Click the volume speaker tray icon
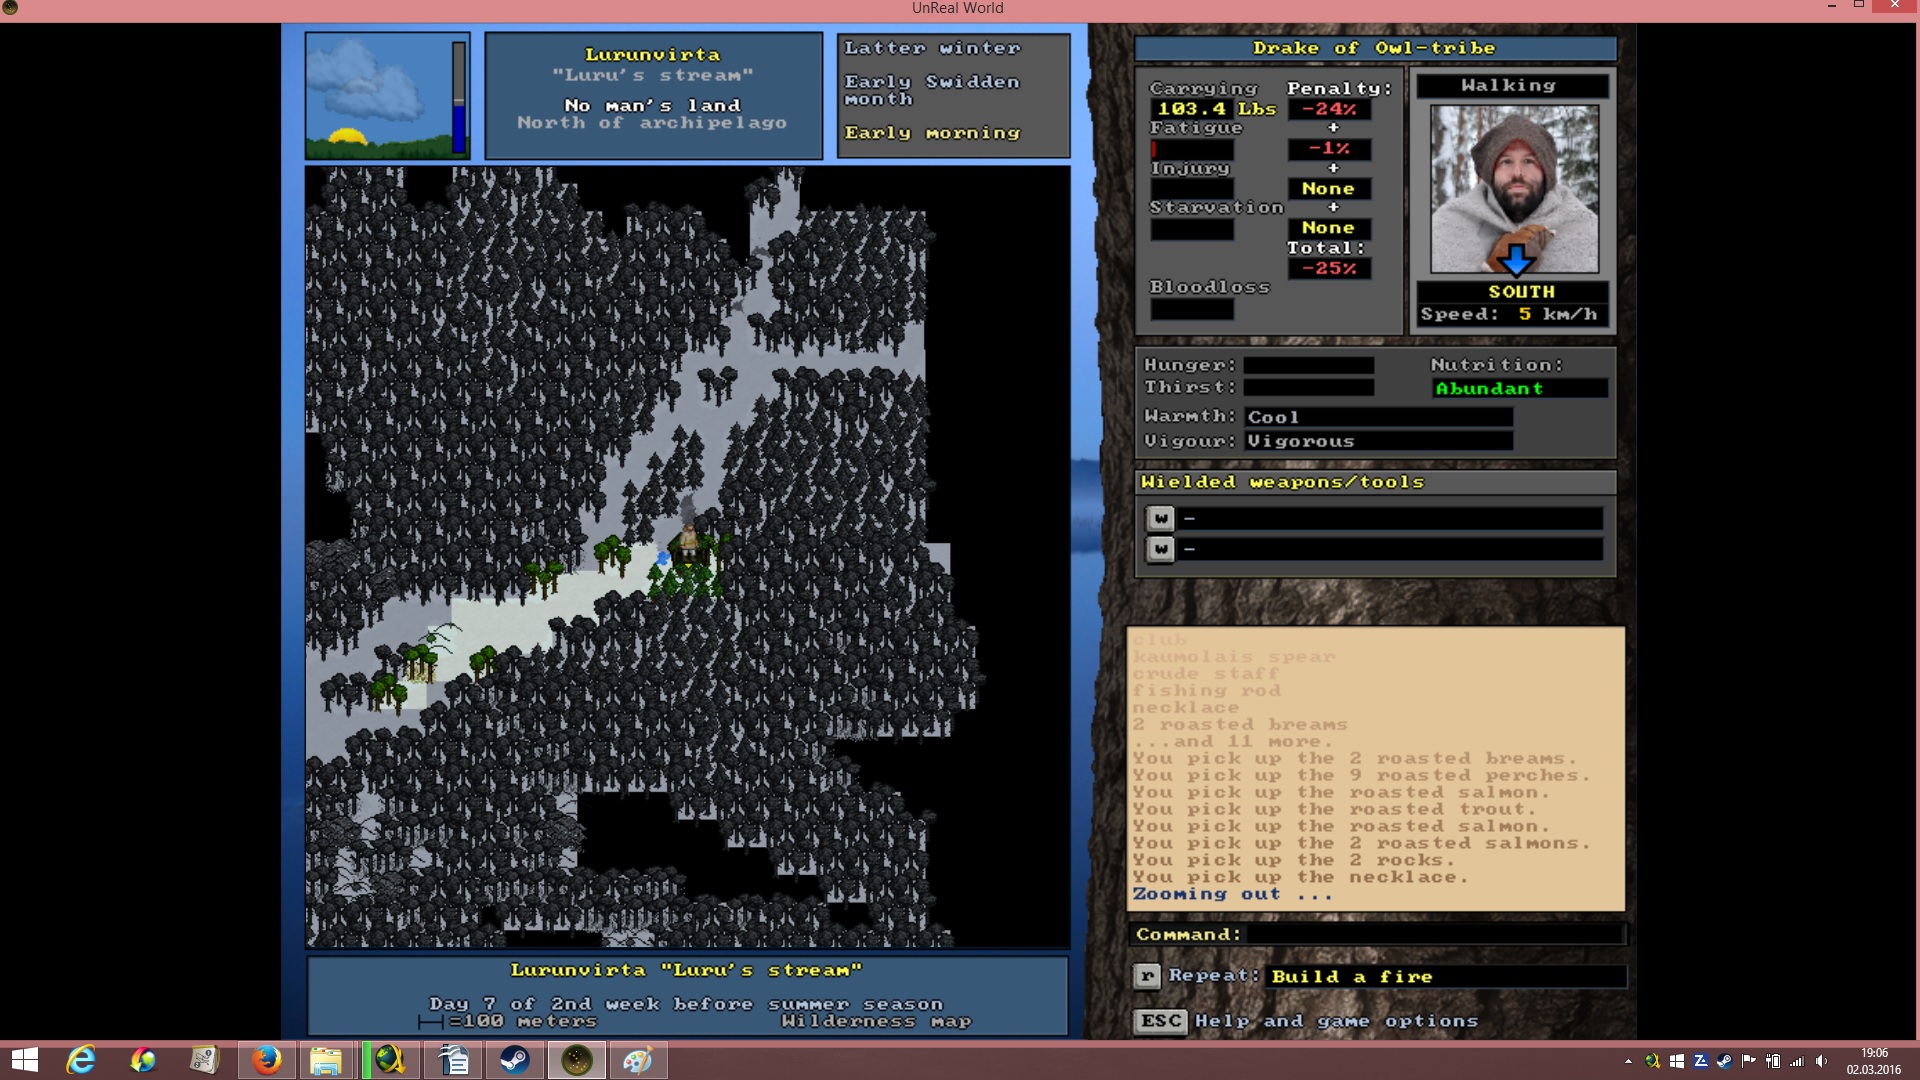Image resolution: width=1920 pixels, height=1080 pixels. pos(1821,1061)
